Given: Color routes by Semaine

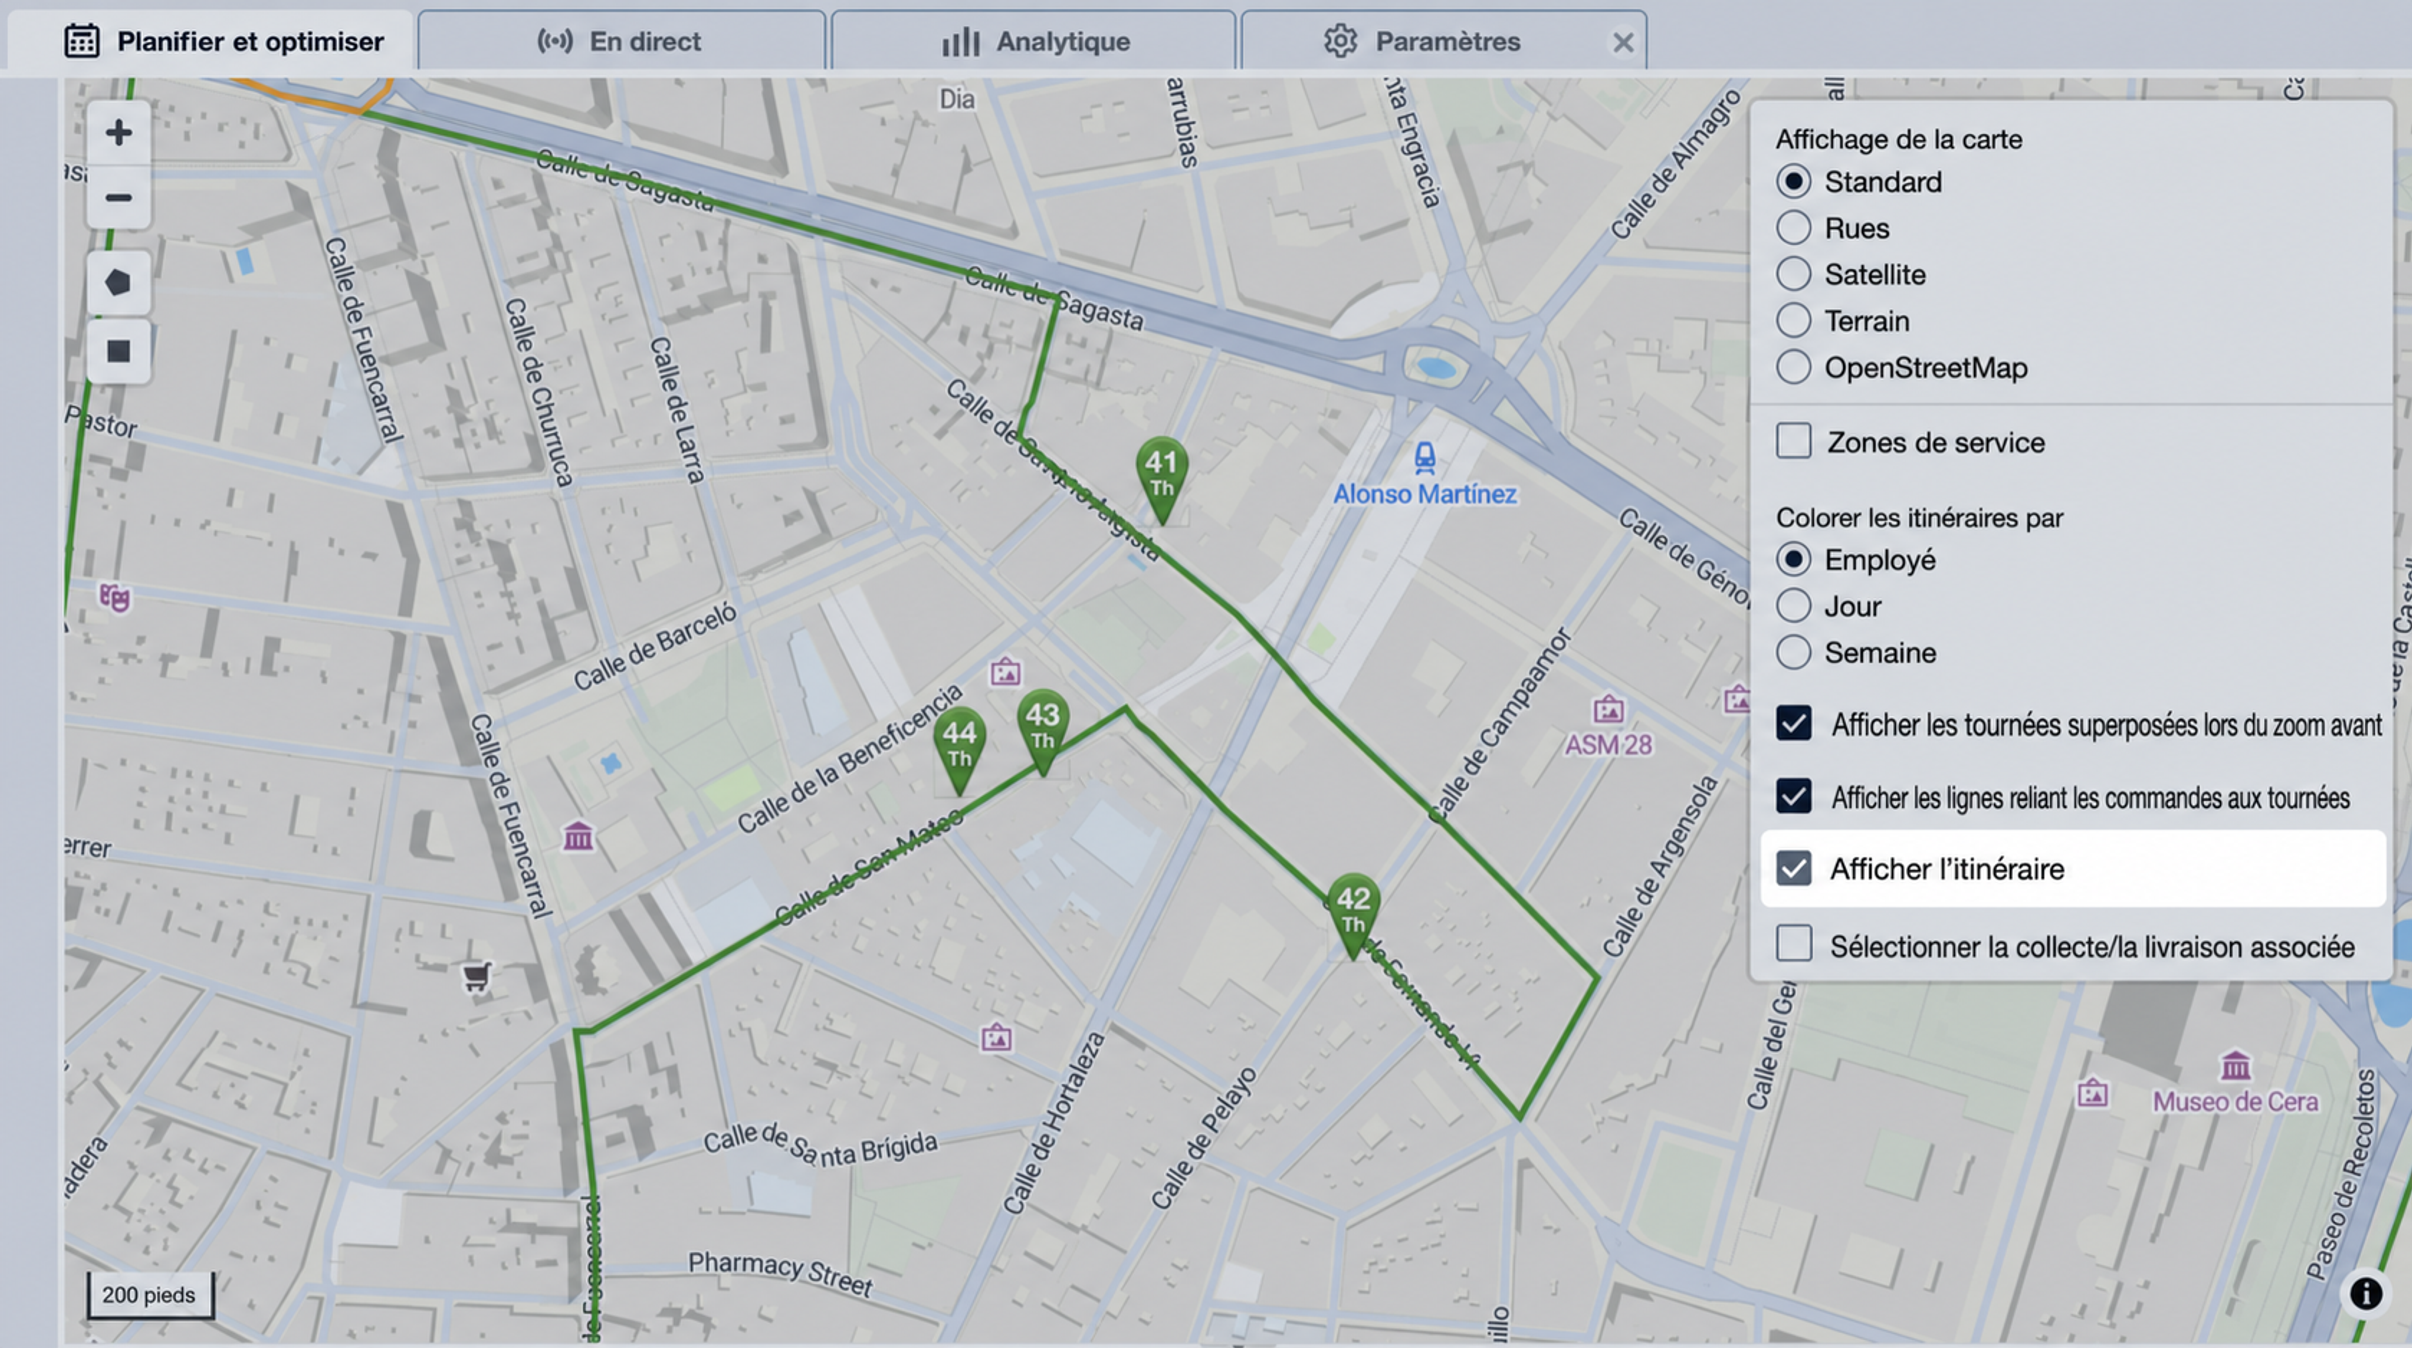Looking at the screenshot, I should [x=1793, y=652].
